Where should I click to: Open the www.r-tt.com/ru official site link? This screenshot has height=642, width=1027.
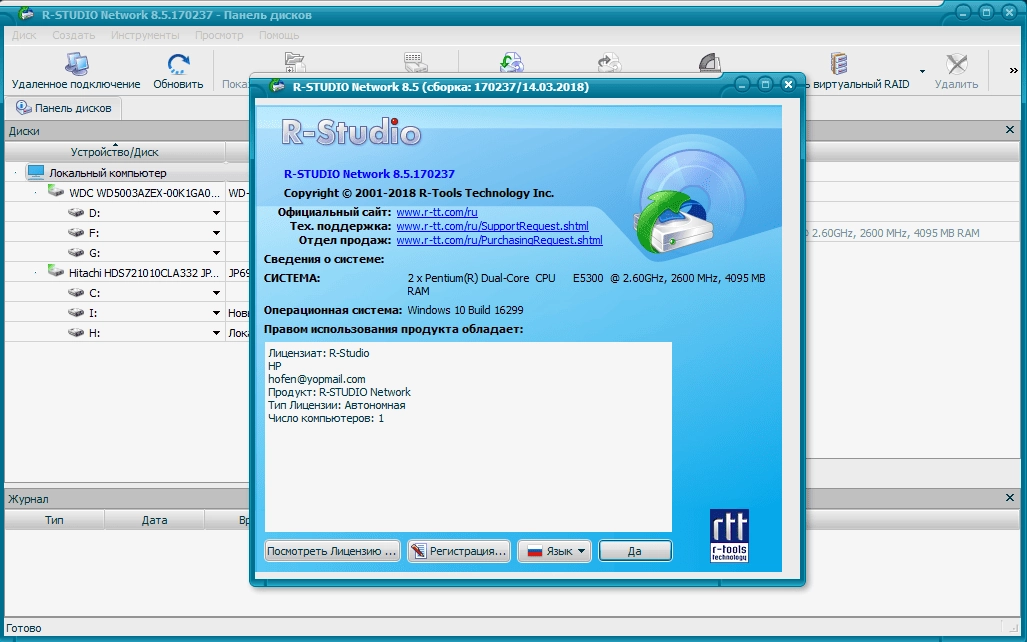tap(437, 212)
